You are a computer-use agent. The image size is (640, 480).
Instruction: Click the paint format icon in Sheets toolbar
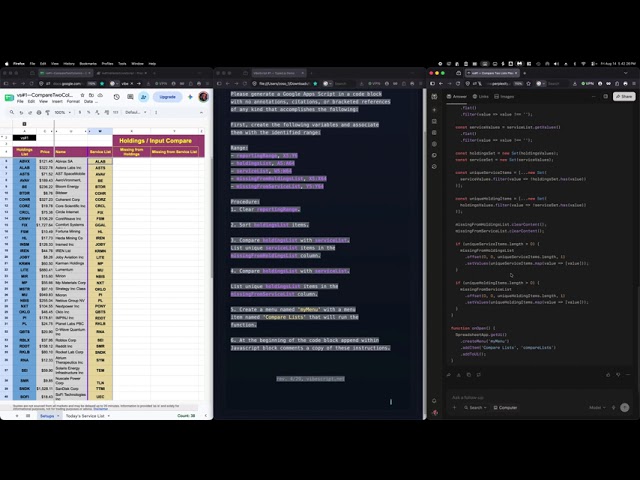[48, 112]
